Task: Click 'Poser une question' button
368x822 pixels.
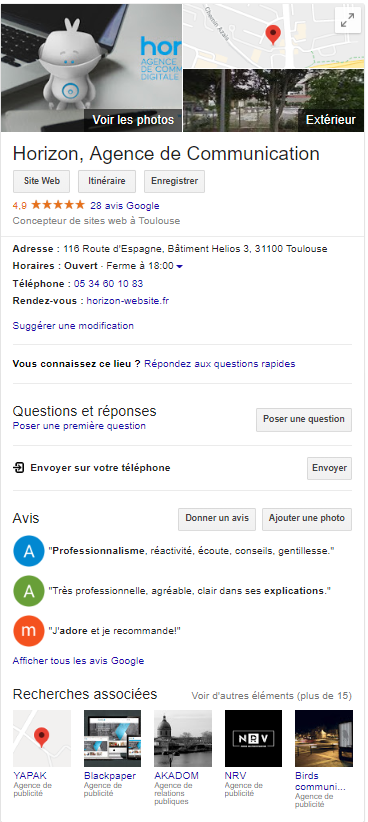Action: [x=304, y=419]
